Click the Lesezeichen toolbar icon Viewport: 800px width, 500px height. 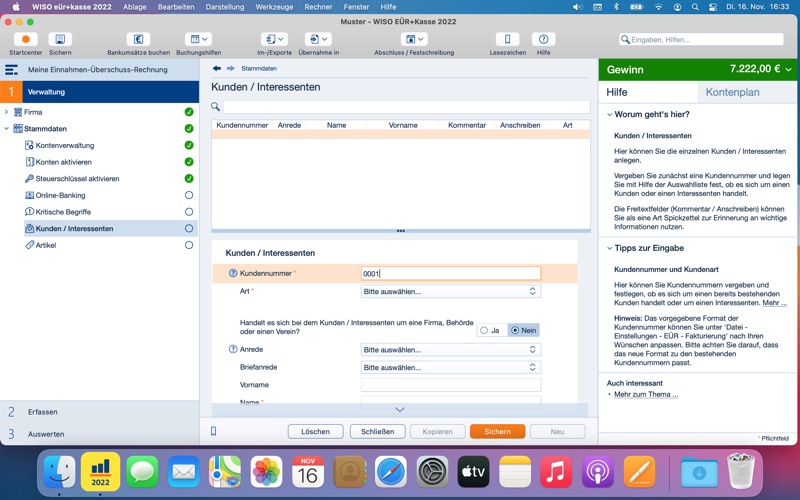tap(508, 39)
